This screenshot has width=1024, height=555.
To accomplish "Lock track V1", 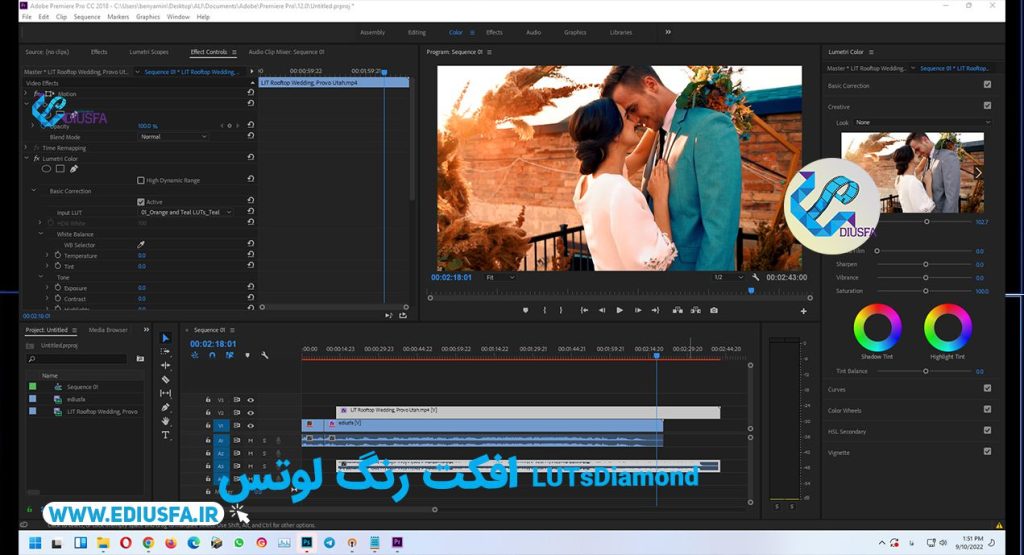I will click(x=208, y=426).
